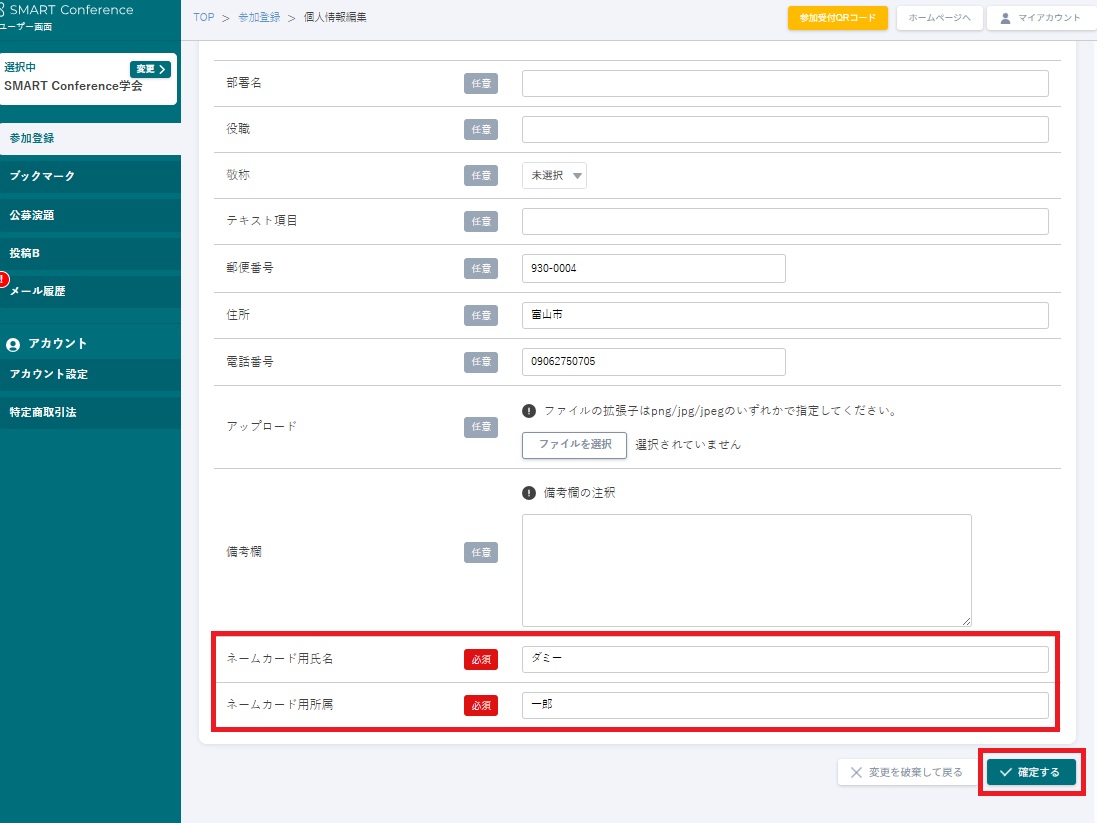Click 変更を破棄して戻る button
This screenshot has height=823, width=1097.
(907, 772)
